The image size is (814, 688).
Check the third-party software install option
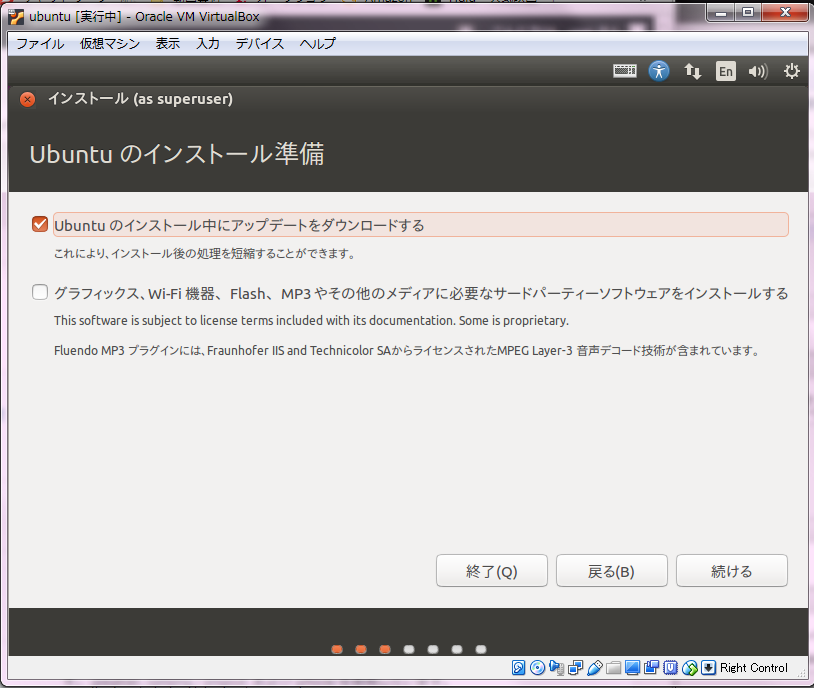pyautogui.click(x=40, y=293)
